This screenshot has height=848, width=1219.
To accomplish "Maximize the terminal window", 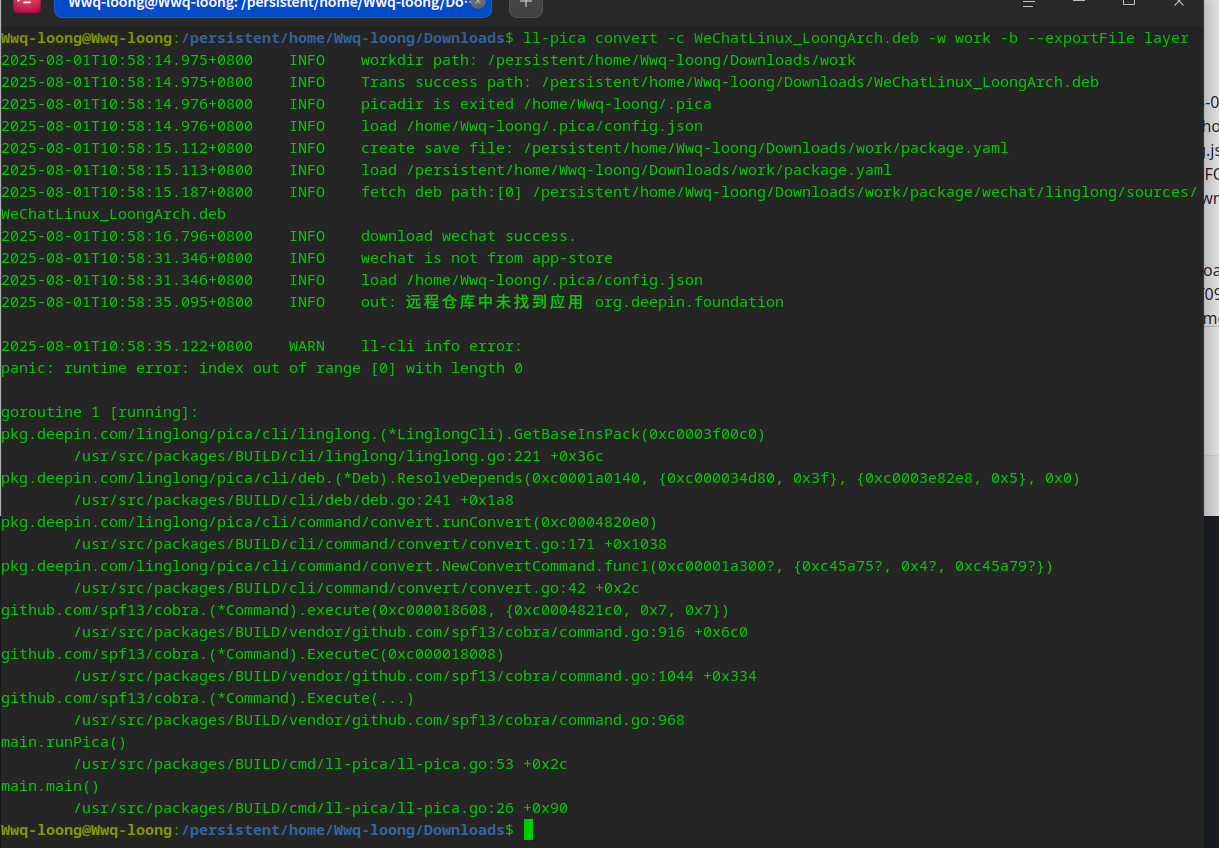I will [x=1128, y=3].
